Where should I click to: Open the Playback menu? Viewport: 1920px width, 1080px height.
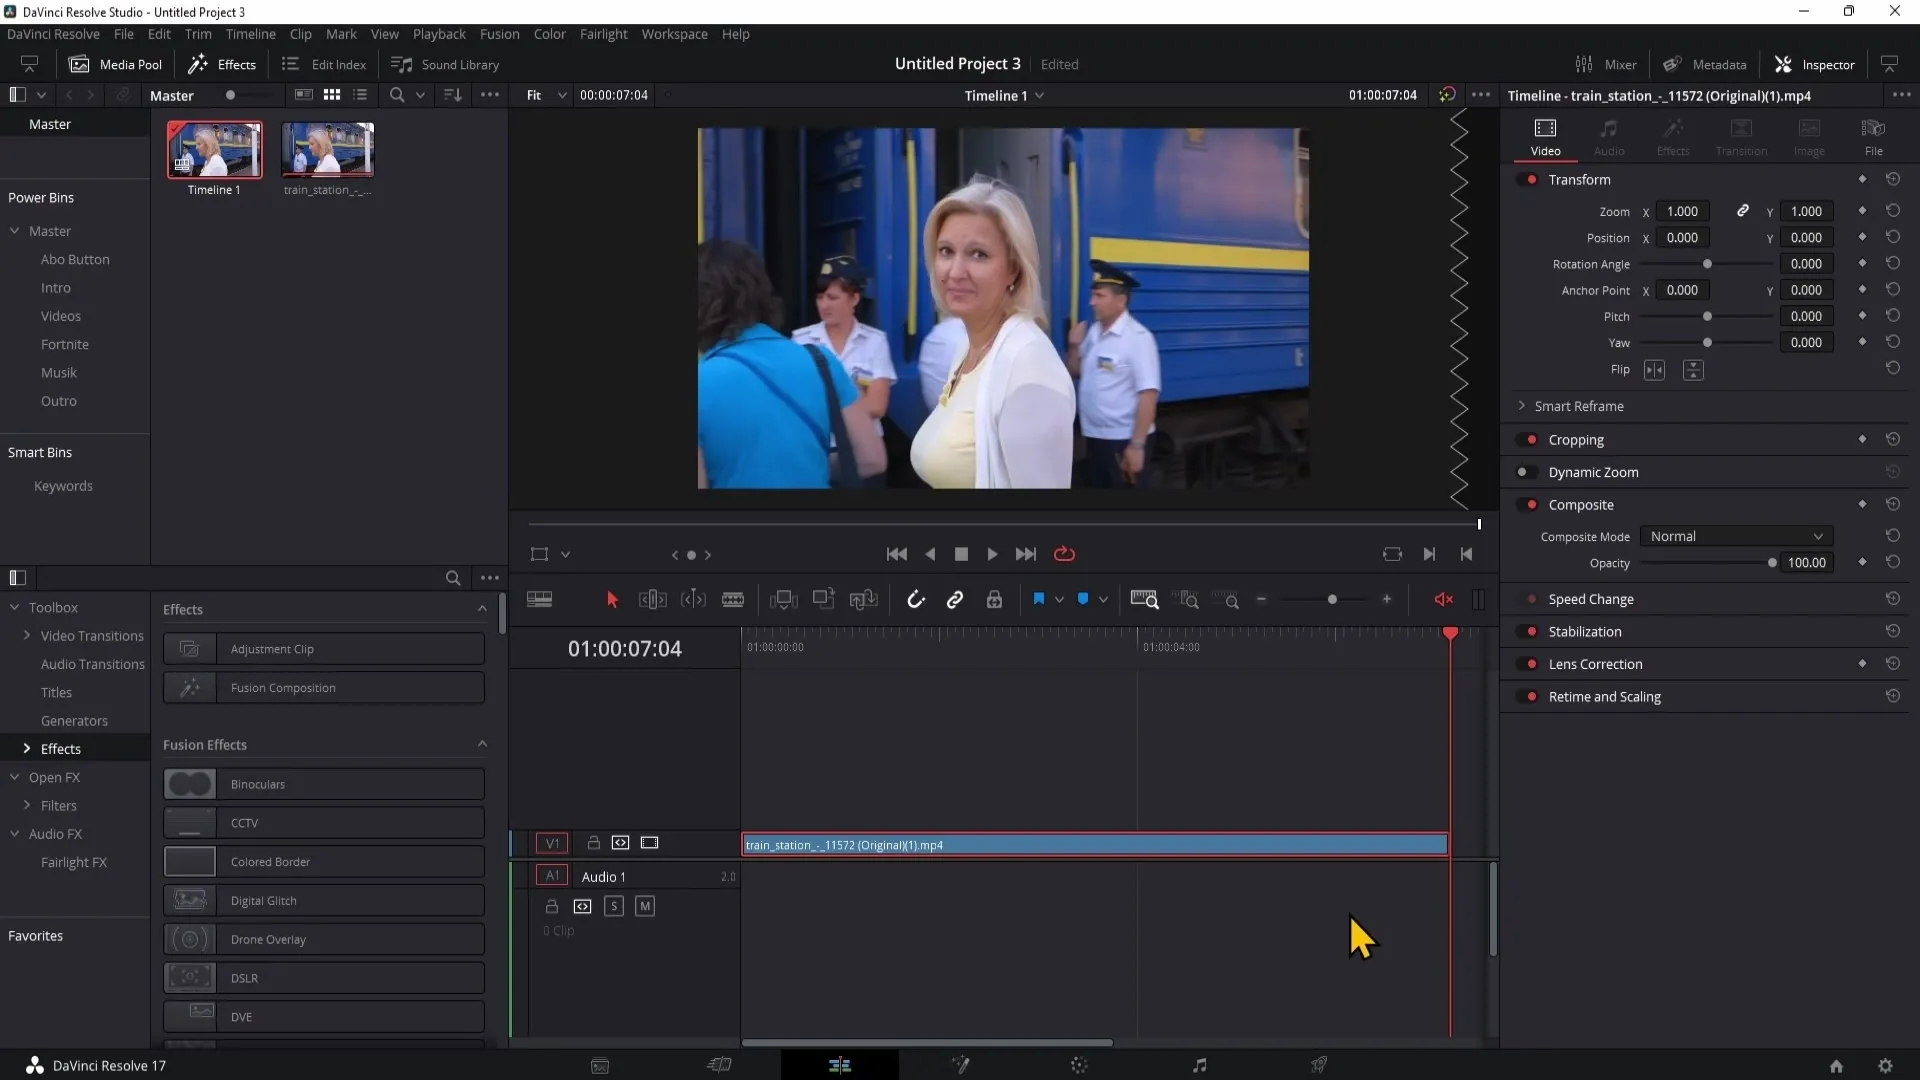[440, 34]
